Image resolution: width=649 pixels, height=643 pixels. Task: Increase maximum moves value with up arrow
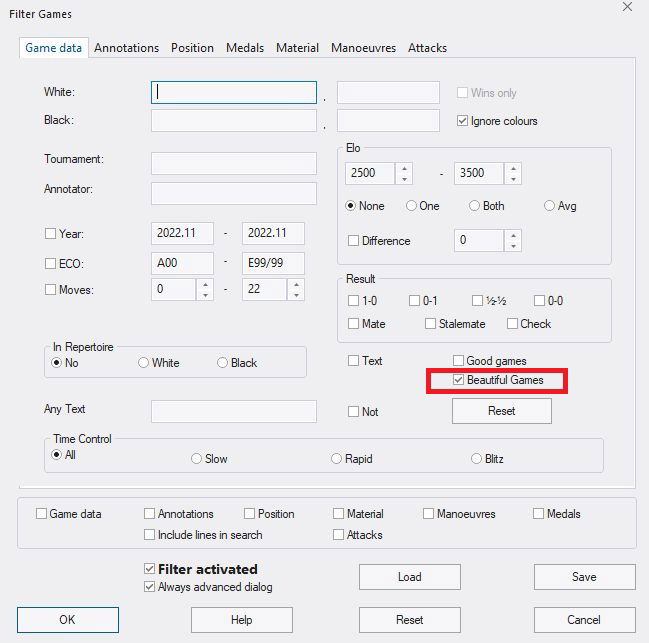295,284
